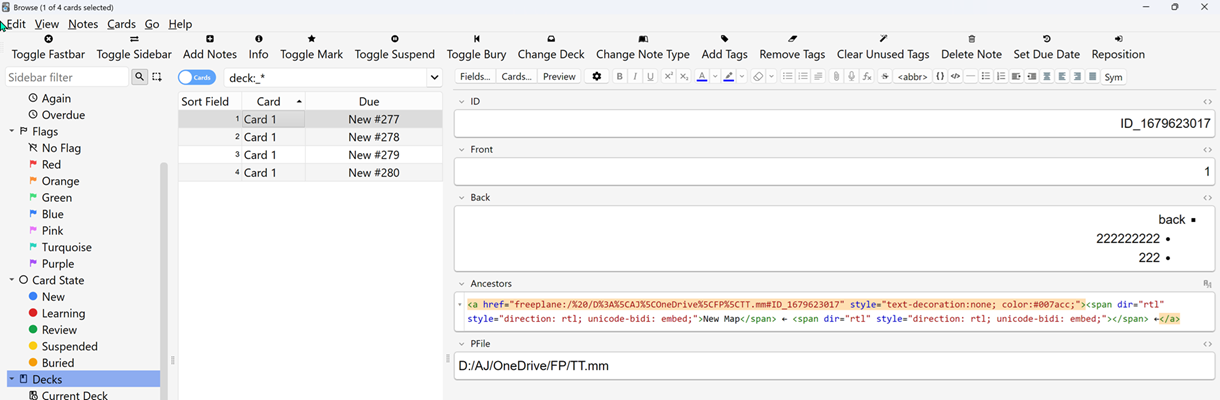Click the Toggle Suspend toolbar icon
The image size is (1220, 400).
pyautogui.click(x=394, y=40)
